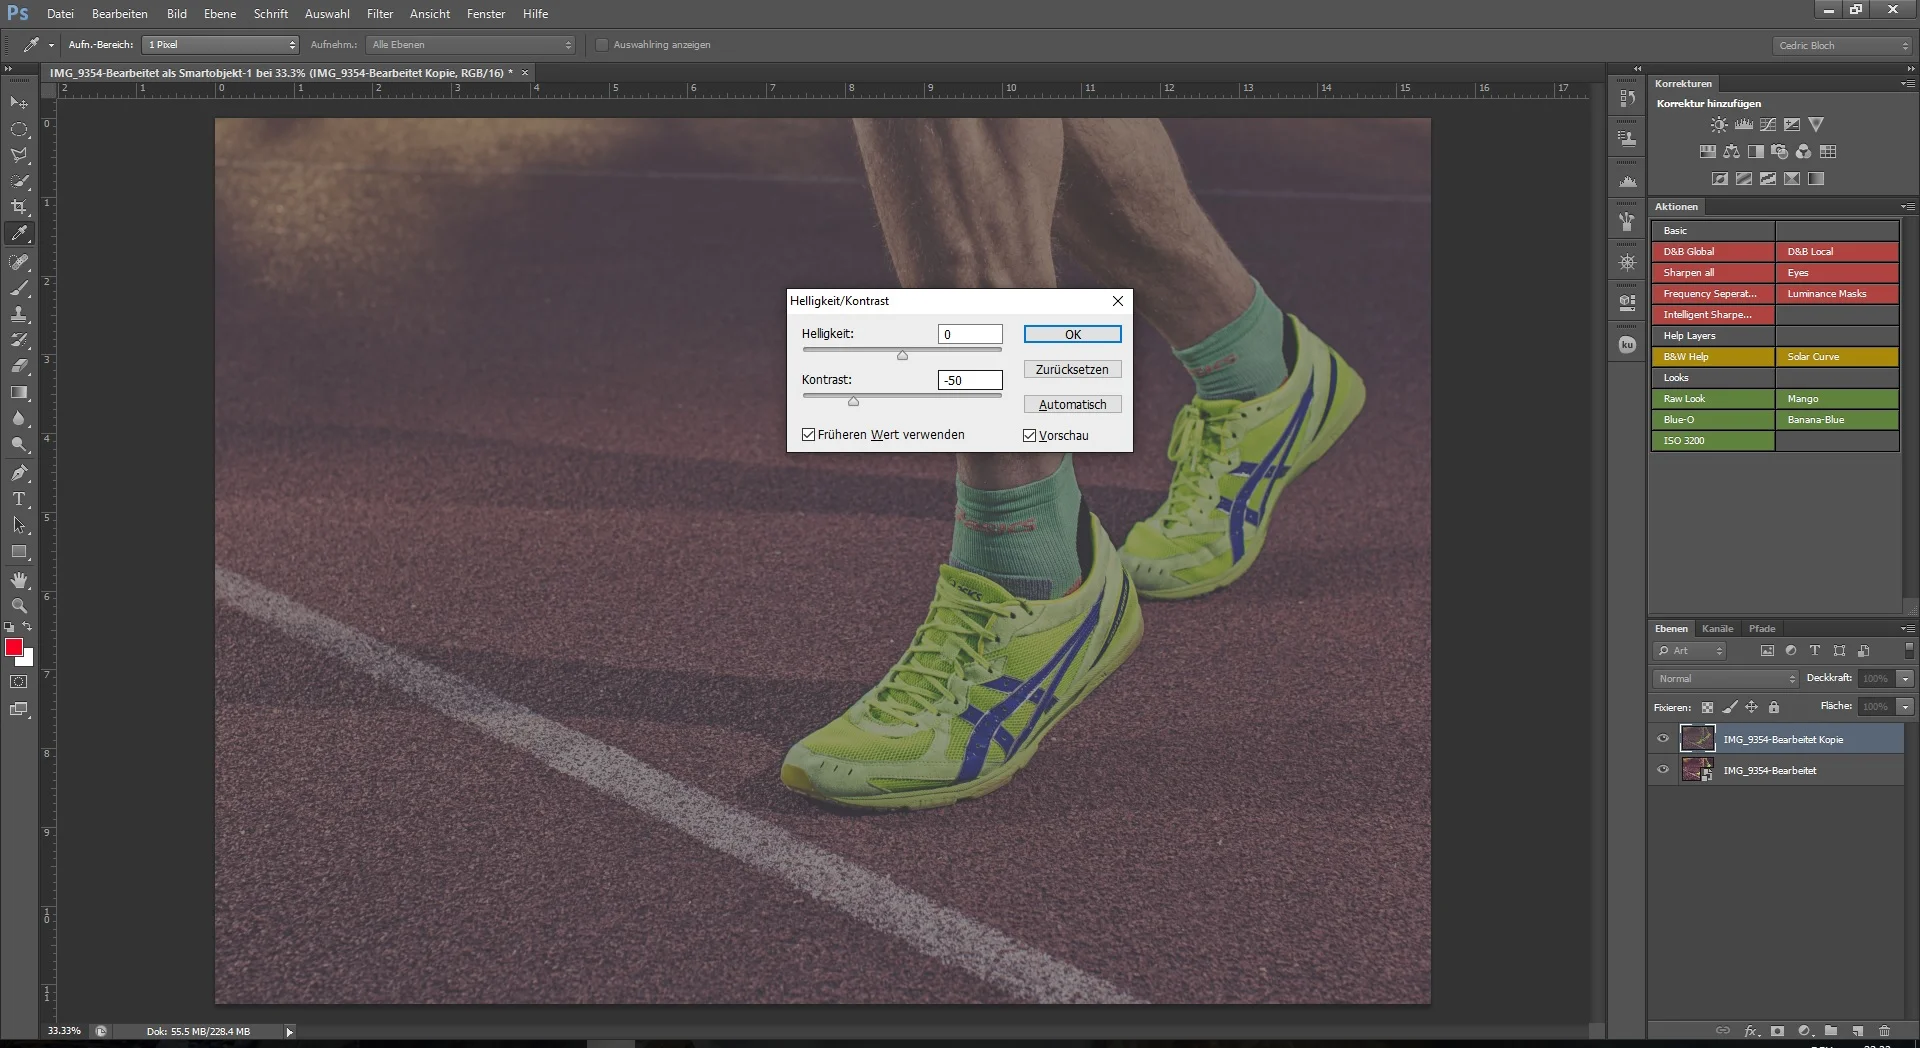The height and width of the screenshot is (1048, 1920).
Task: Open the Deckkraft opacity dropdown arrow
Action: point(1905,679)
